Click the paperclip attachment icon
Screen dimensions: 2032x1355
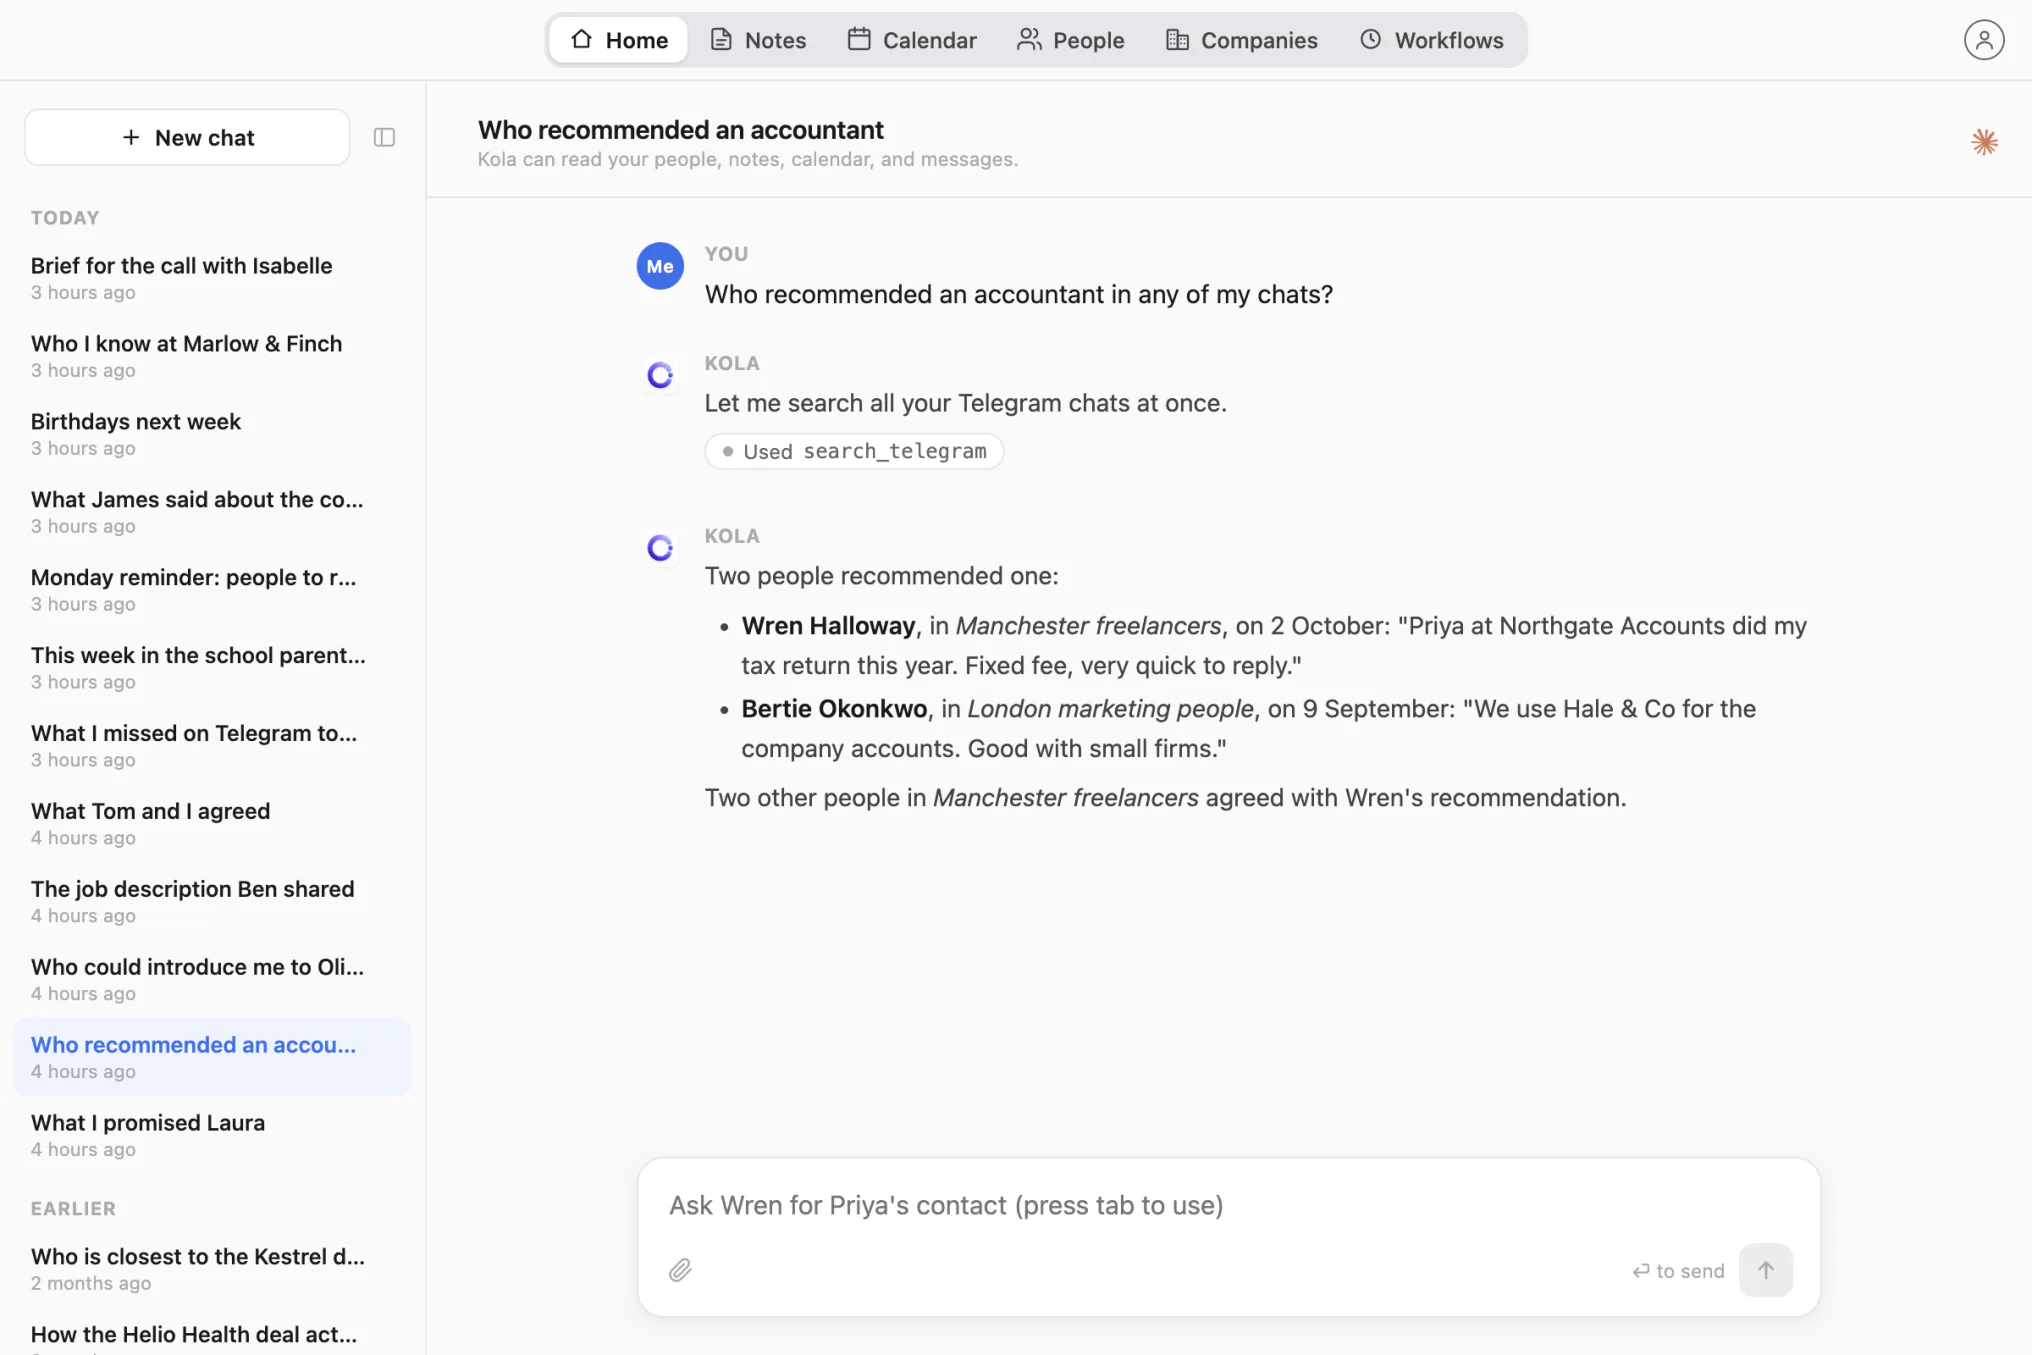pos(680,1270)
